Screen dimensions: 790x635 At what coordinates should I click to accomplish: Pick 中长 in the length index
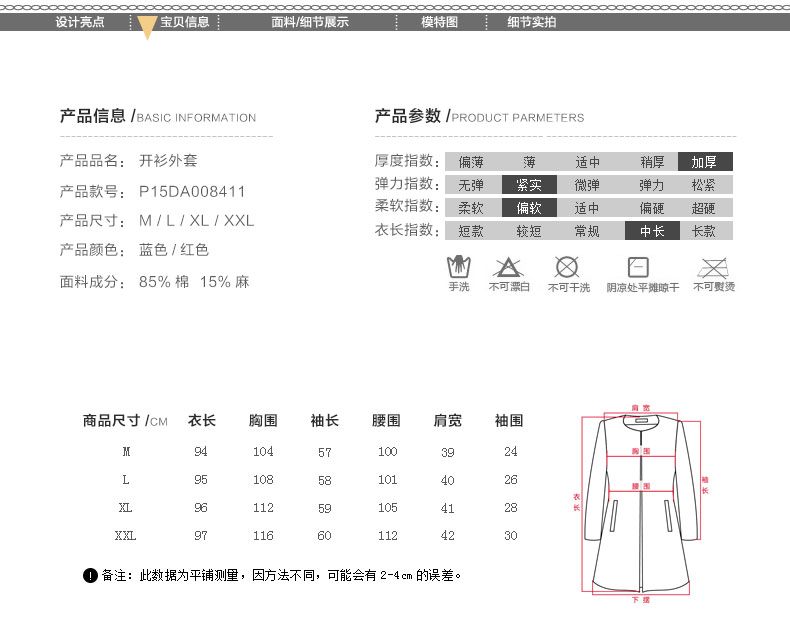(652, 231)
